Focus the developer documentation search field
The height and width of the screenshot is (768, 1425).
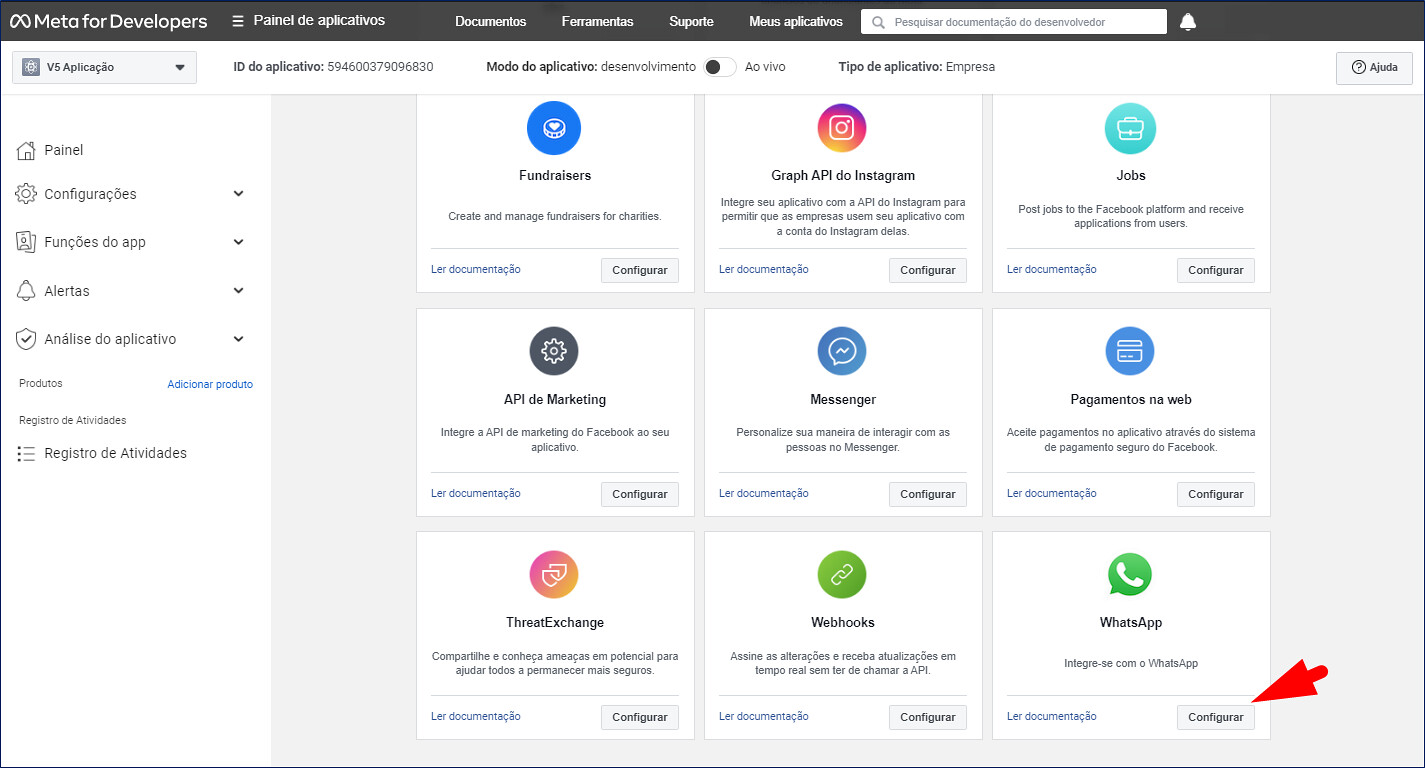pyautogui.click(x=1014, y=22)
